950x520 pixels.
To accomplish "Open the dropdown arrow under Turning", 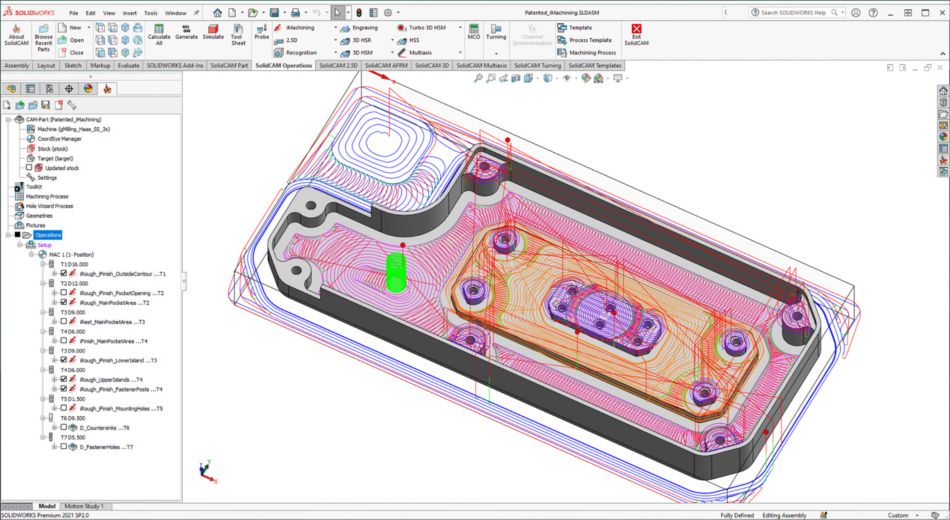I will [496, 53].
